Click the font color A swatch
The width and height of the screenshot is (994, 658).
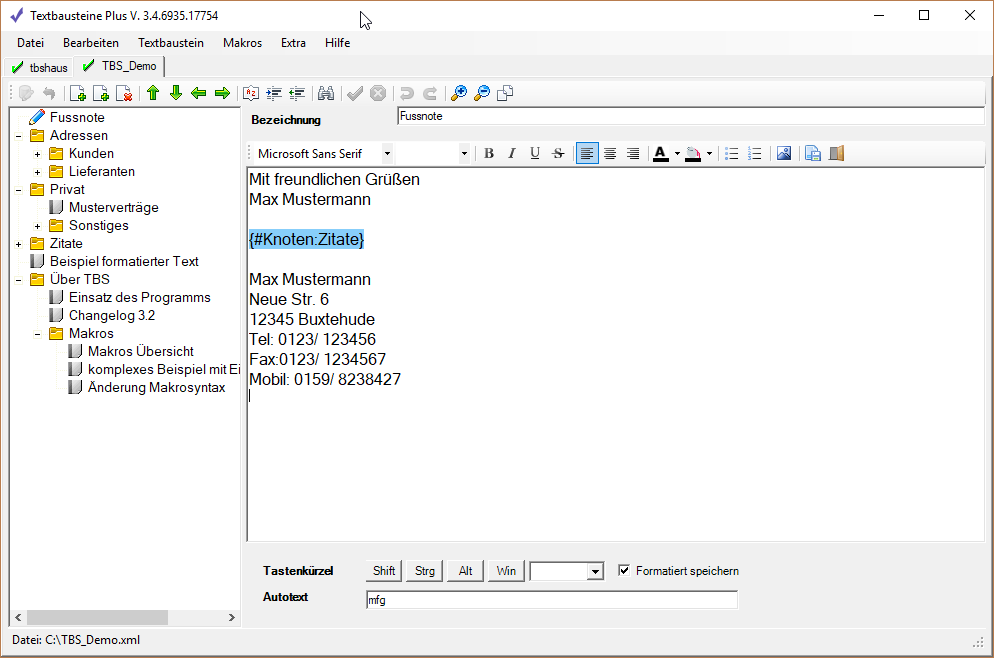pyautogui.click(x=661, y=153)
